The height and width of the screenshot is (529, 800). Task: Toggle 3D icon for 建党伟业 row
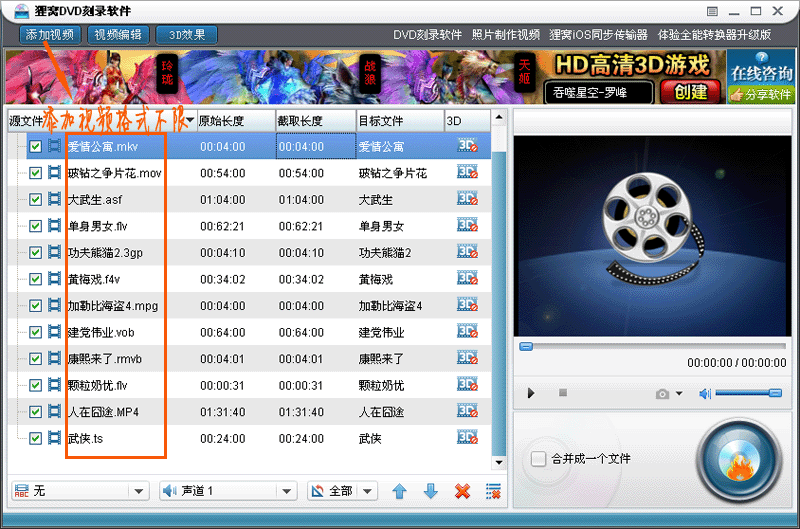point(467,331)
